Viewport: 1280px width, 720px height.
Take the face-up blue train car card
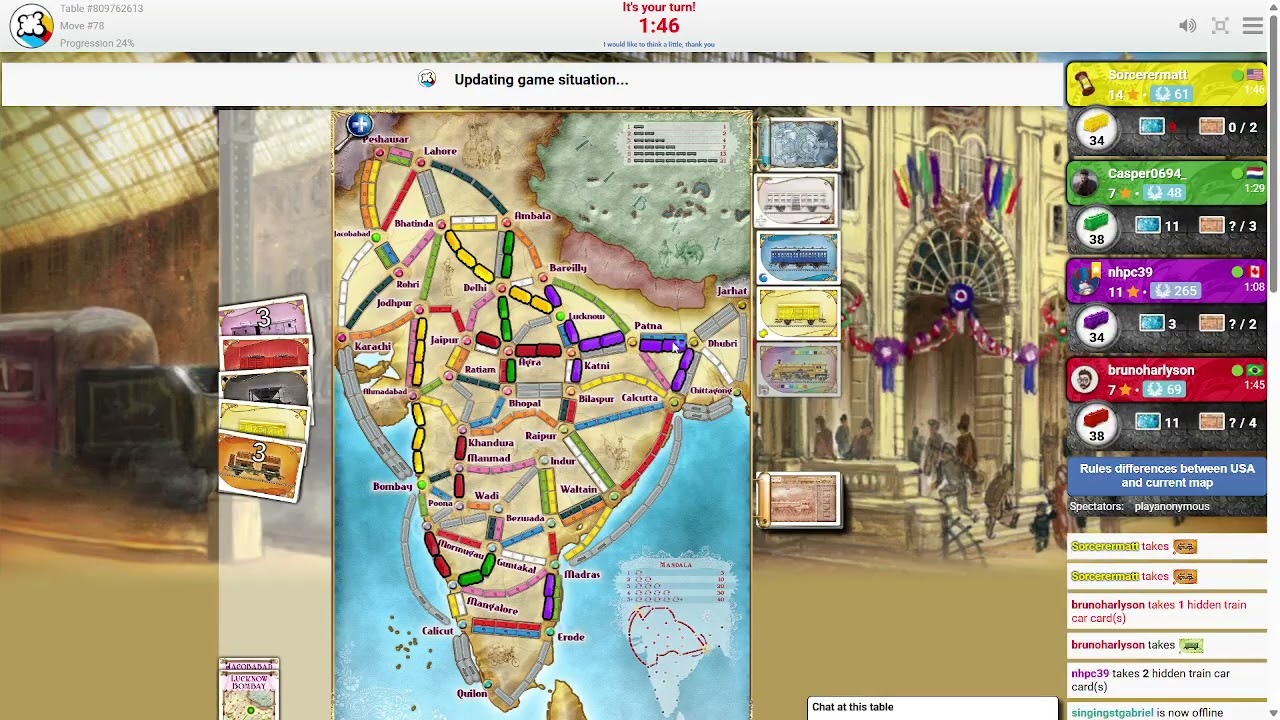click(x=798, y=258)
